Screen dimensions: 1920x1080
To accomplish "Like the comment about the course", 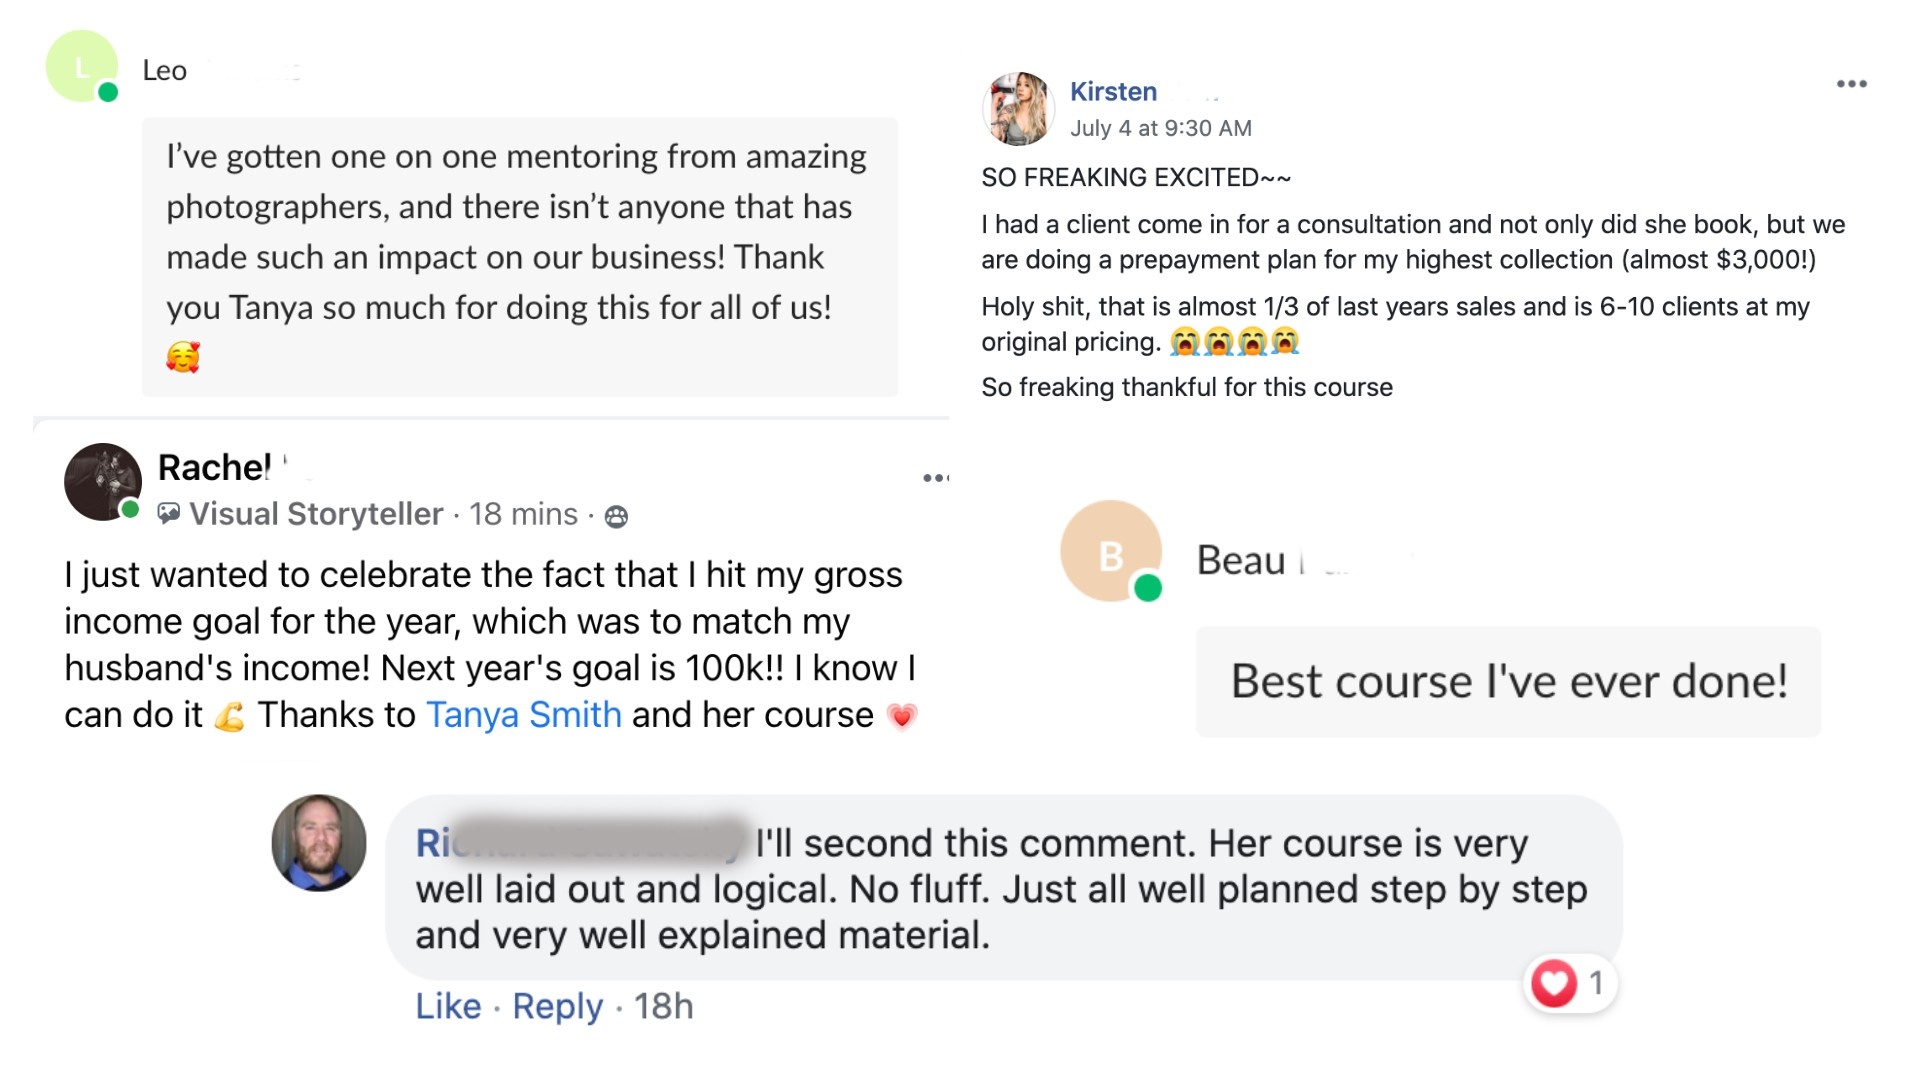I will click(x=448, y=1006).
